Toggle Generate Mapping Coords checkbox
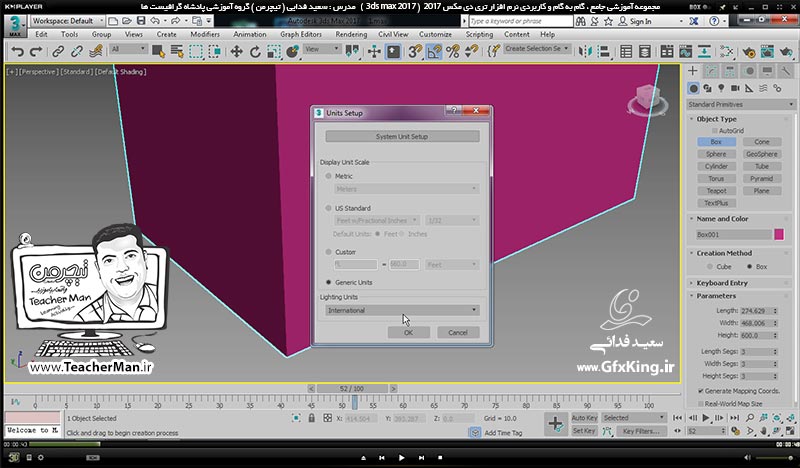Viewport: 800px width, 468px height. [x=701, y=391]
